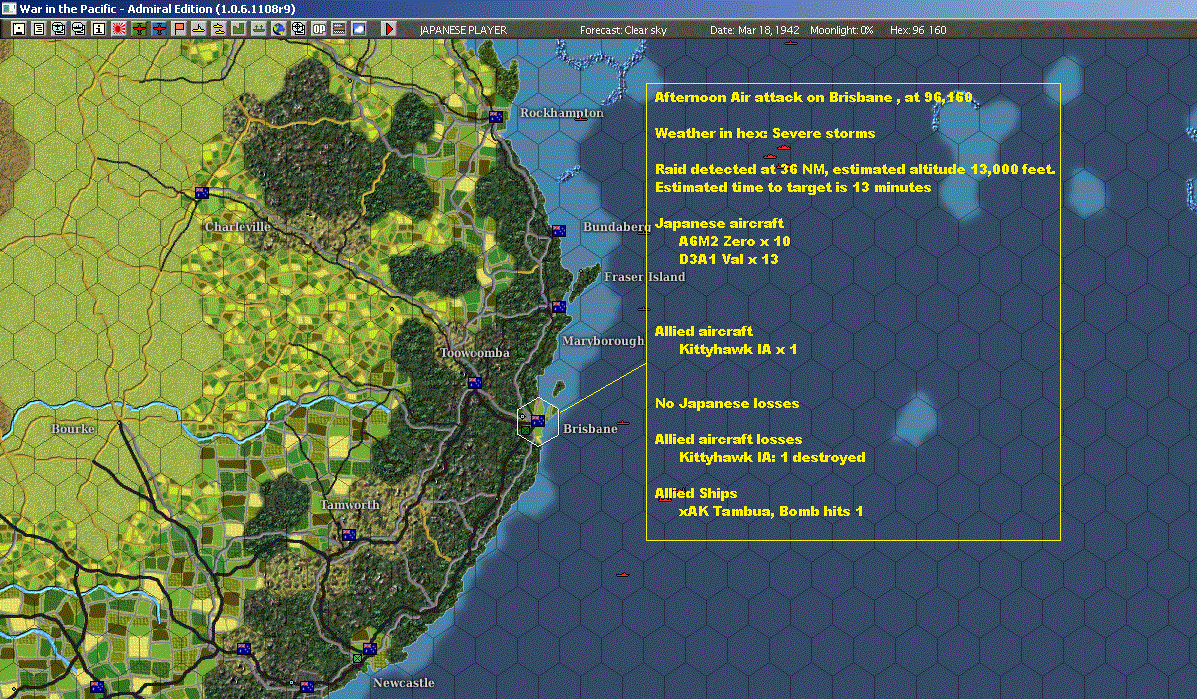Click 'D3A1 Val x 13' report line
This screenshot has width=1197, height=699.
[x=728, y=259]
